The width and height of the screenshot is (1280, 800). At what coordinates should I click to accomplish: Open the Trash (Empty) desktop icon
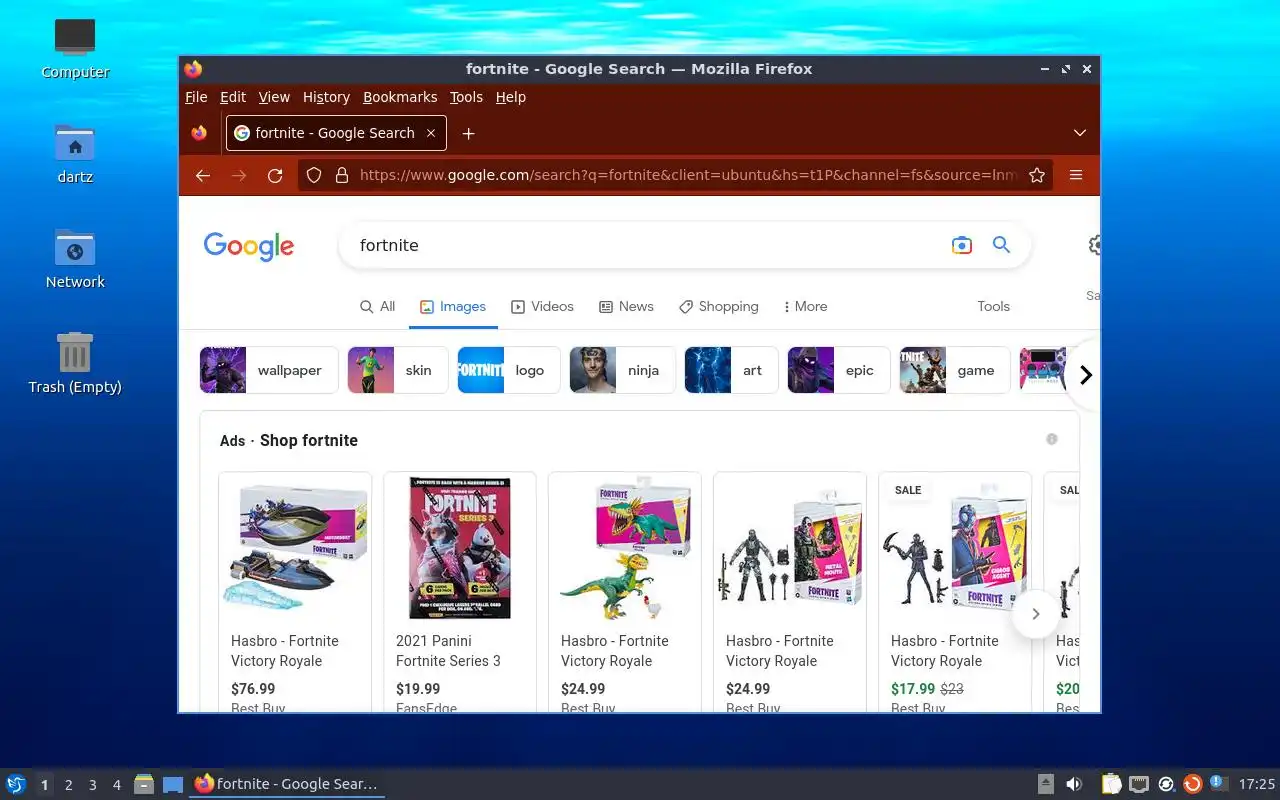coord(75,364)
